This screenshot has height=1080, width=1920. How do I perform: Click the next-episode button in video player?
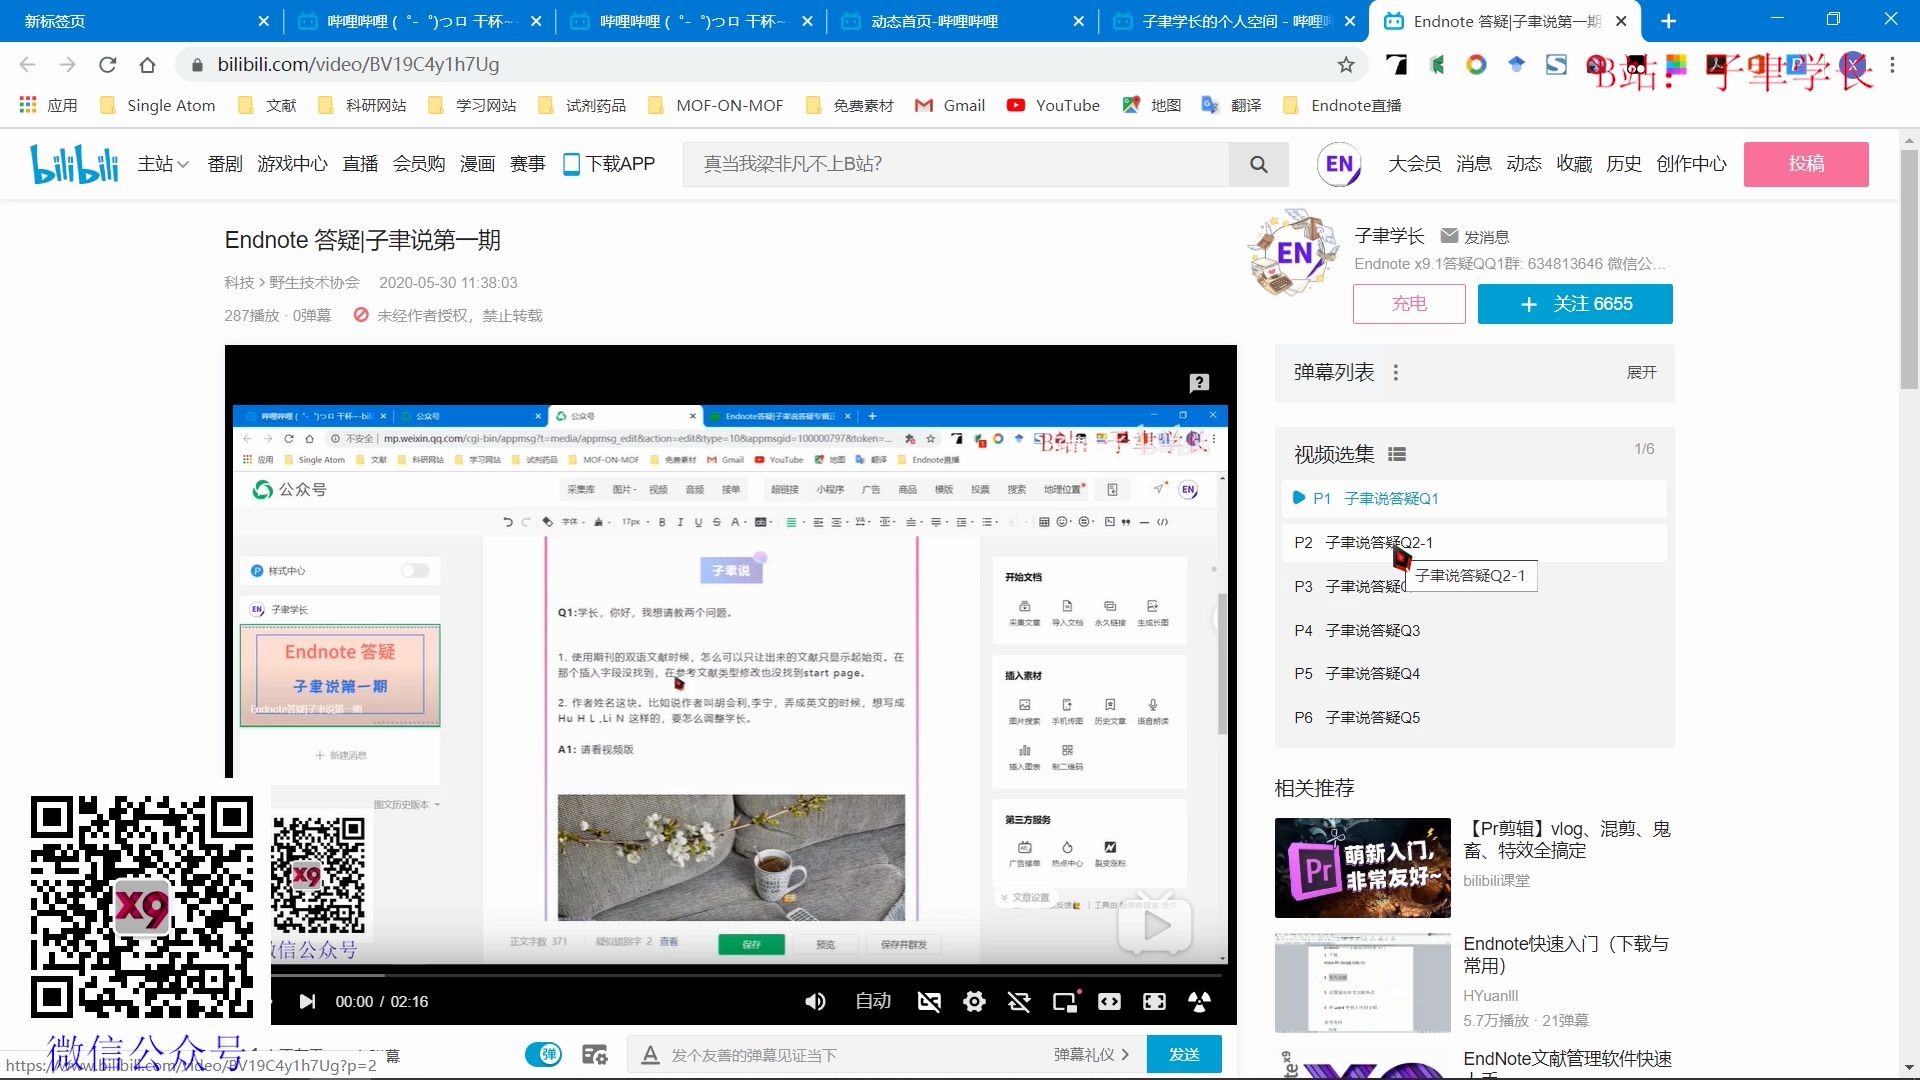pyautogui.click(x=307, y=1001)
